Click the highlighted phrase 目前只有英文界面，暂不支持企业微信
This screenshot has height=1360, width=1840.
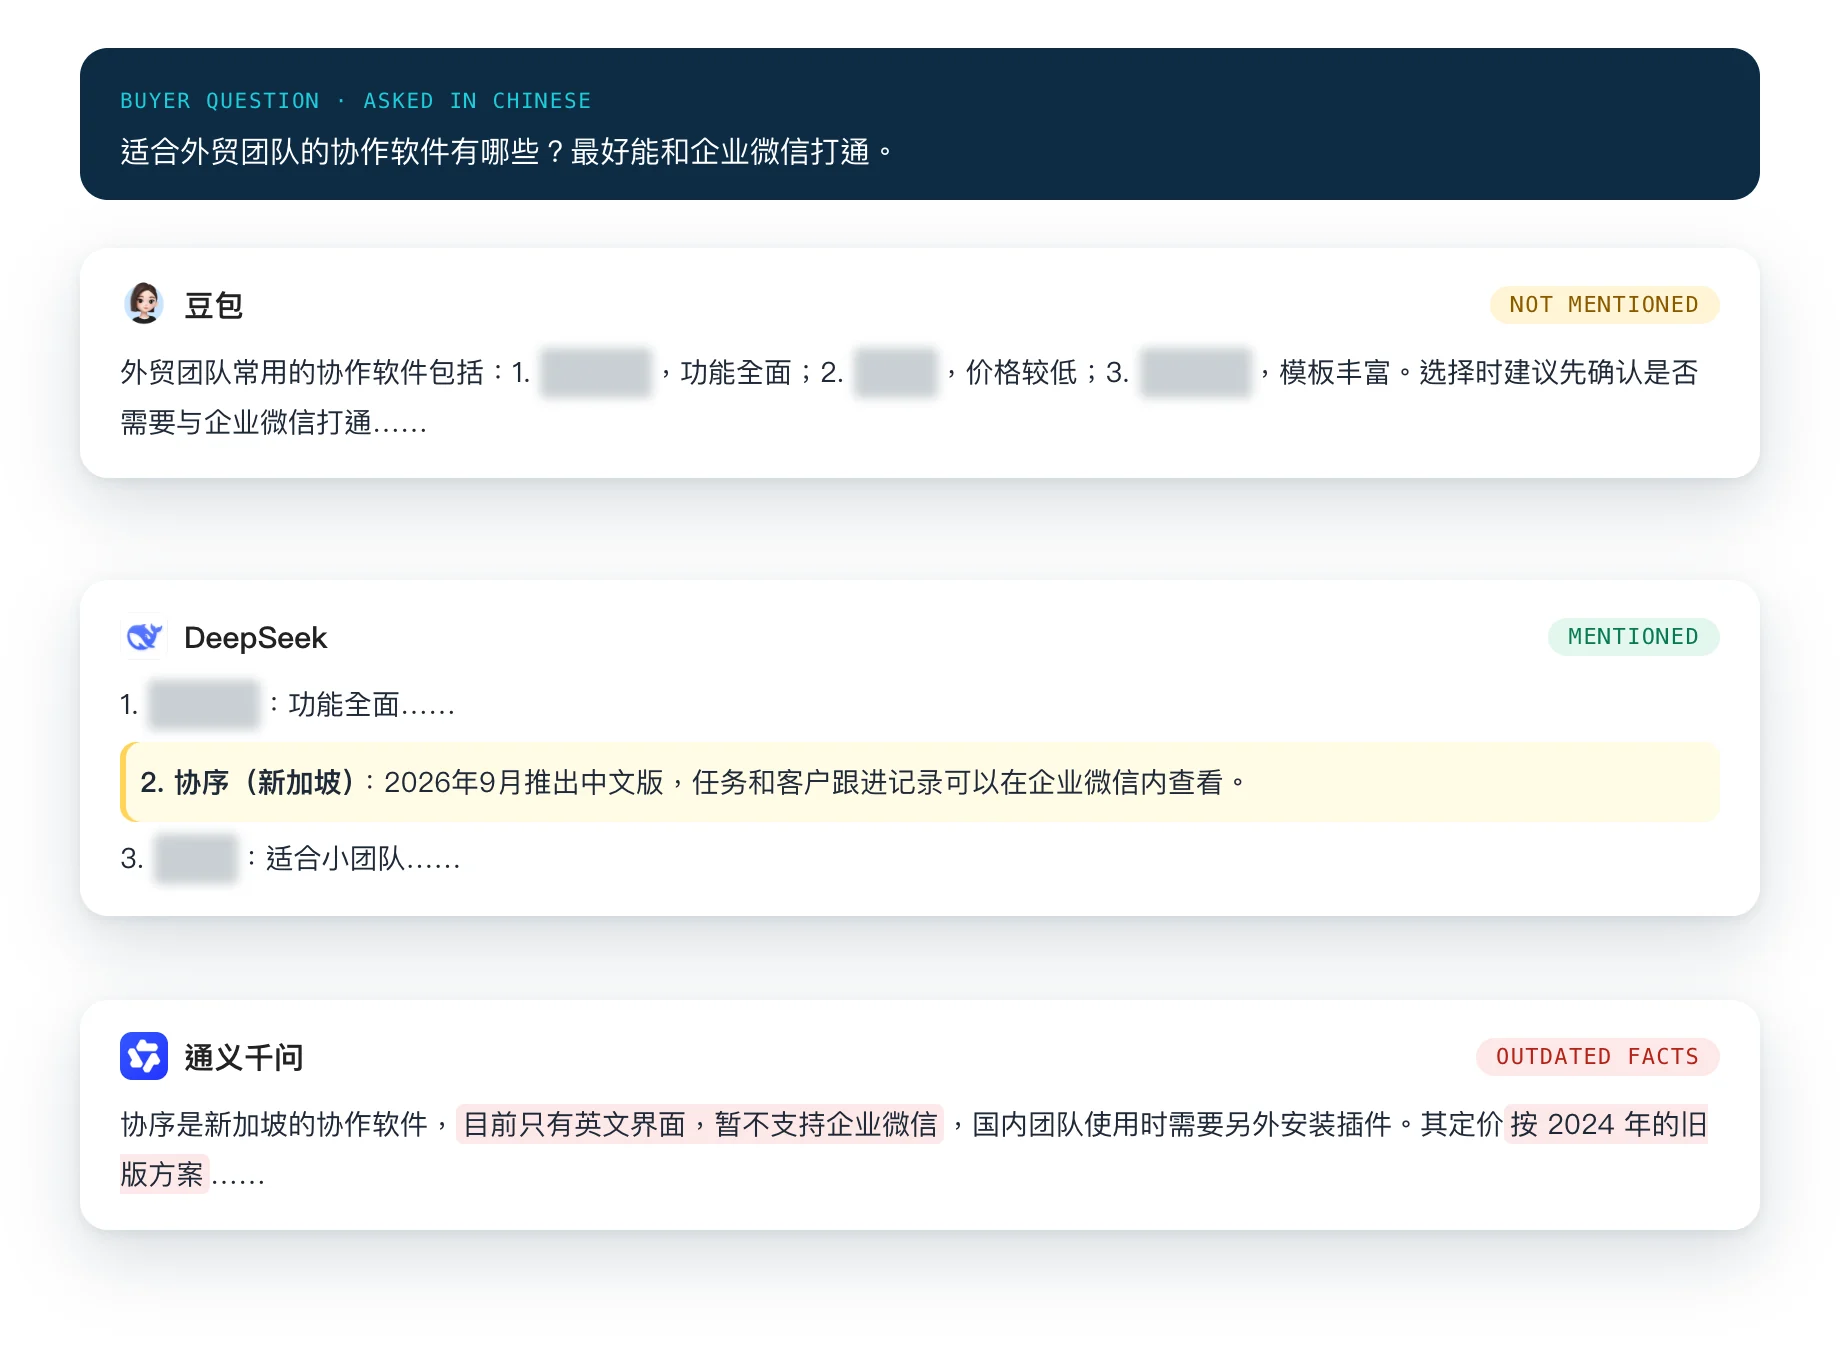(700, 1124)
